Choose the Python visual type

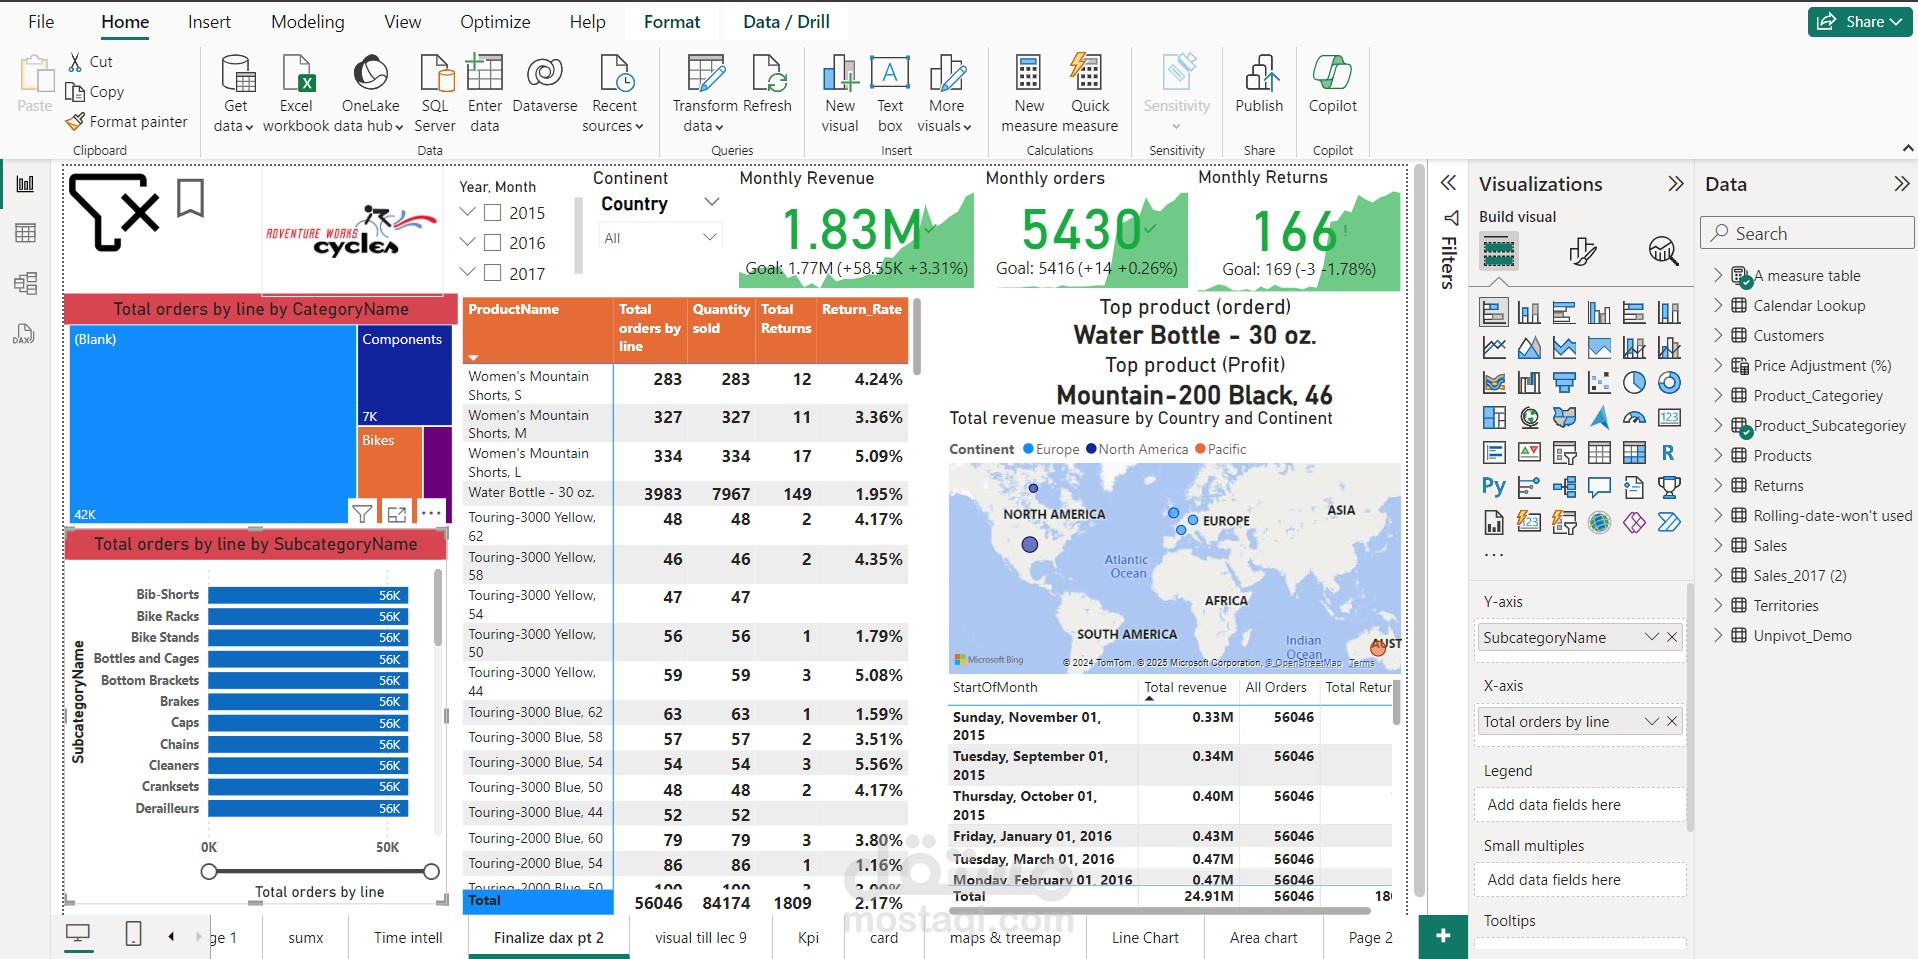click(x=1494, y=487)
